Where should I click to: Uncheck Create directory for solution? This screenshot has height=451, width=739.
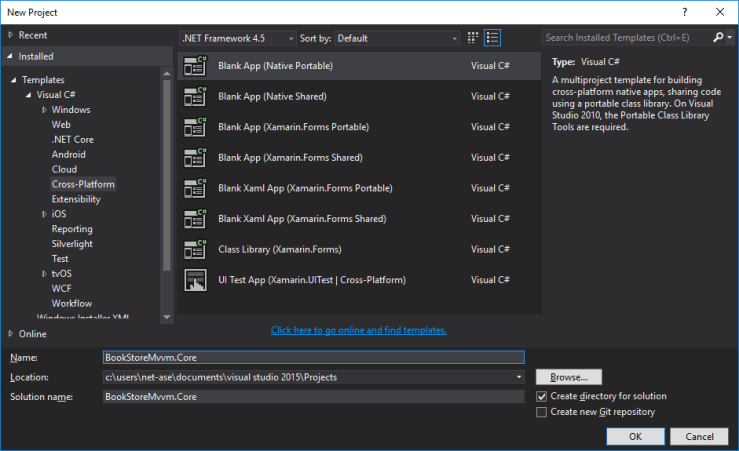tap(542, 396)
